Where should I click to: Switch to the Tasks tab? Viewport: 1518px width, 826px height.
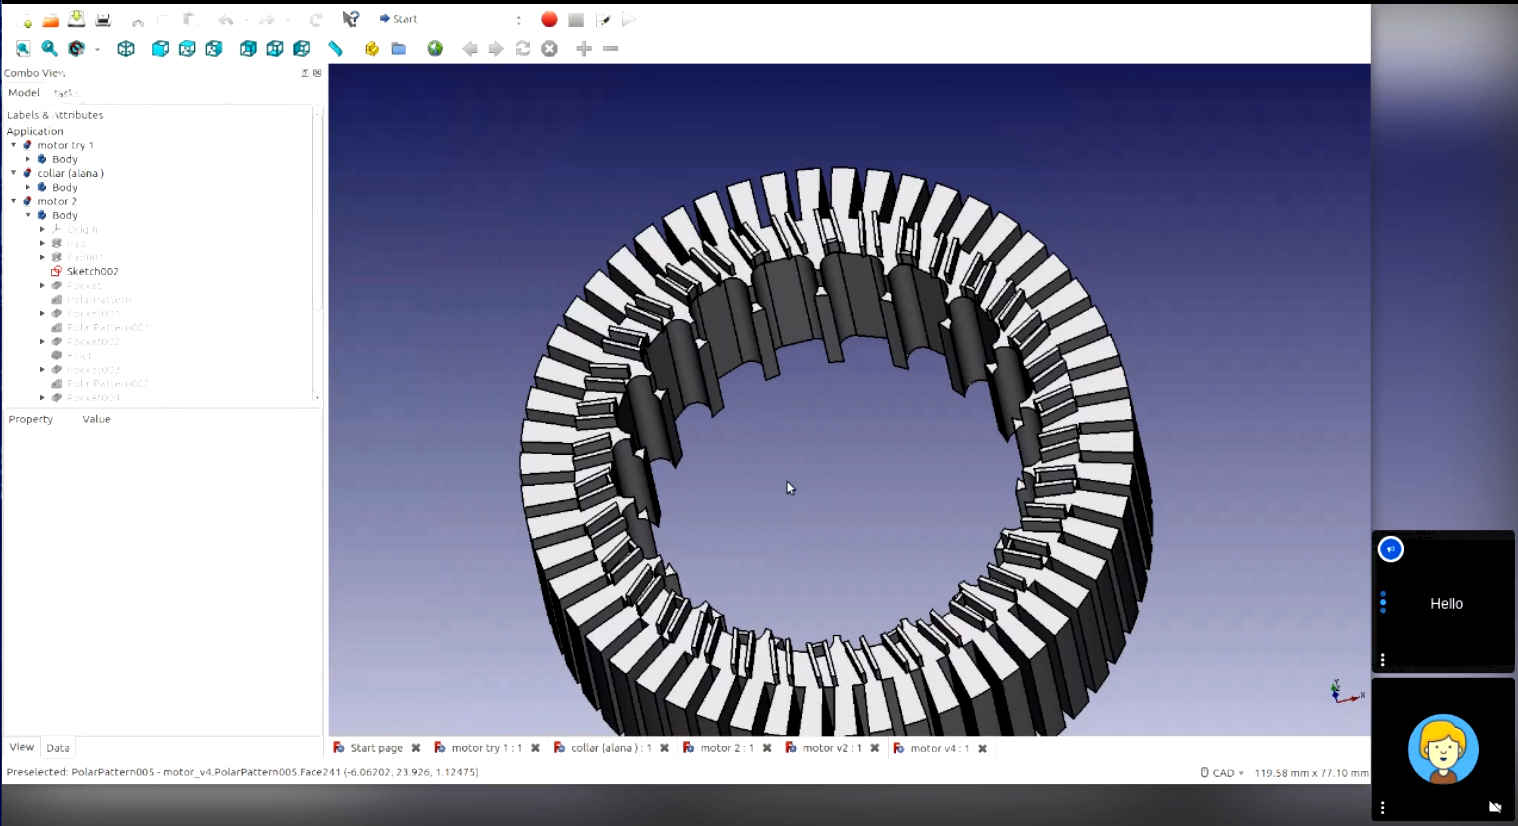point(64,93)
